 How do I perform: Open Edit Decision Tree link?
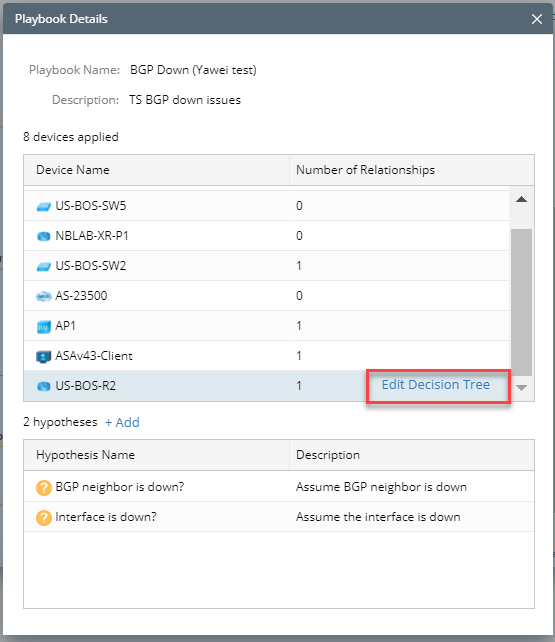(435, 385)
